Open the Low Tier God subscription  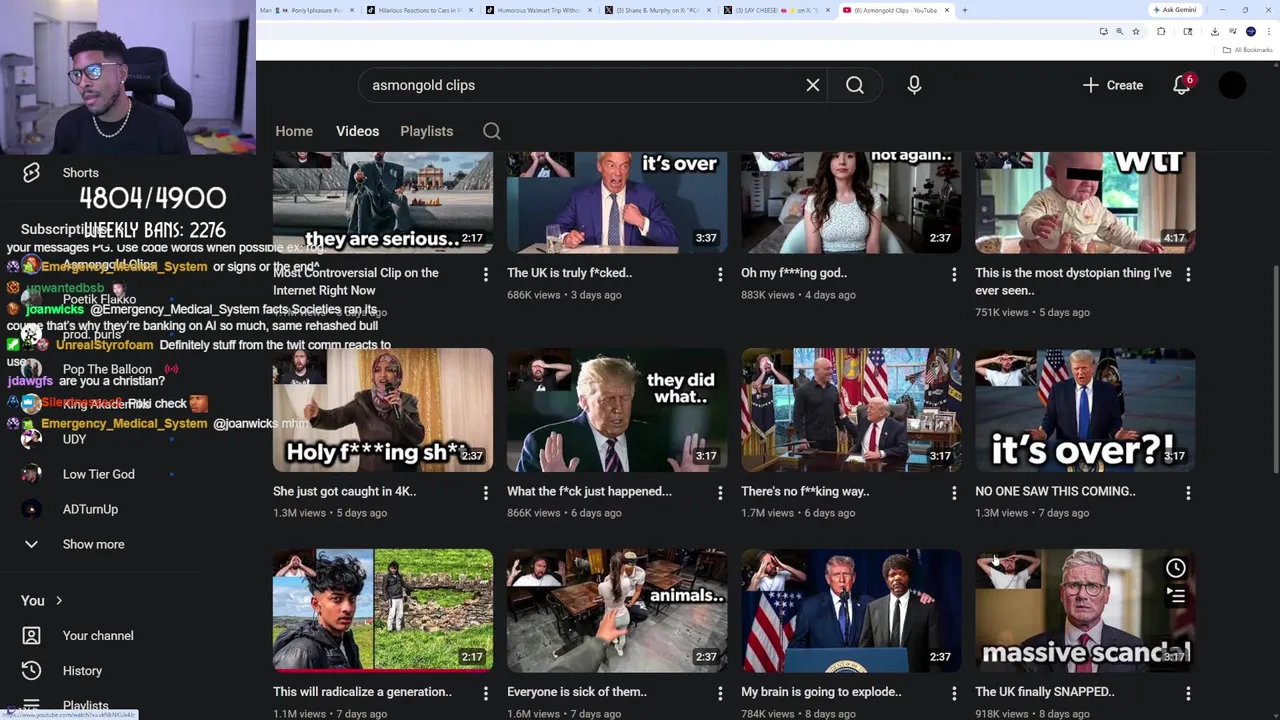pos(98,475)
